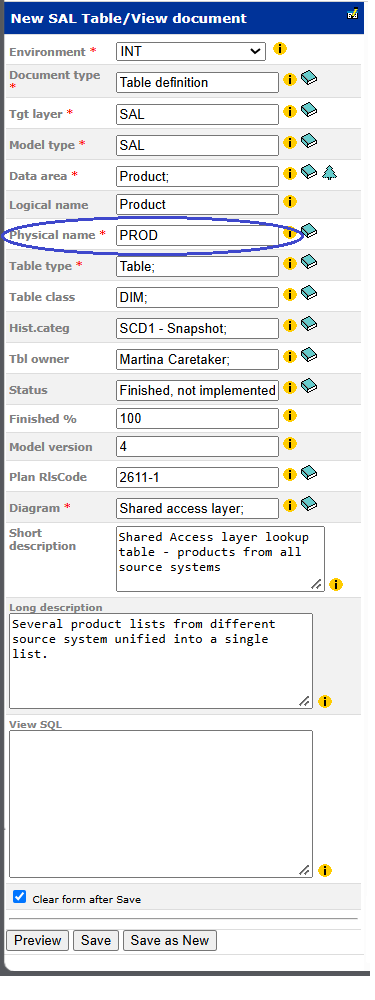375x1000 pixels.
Task: Click the Save as New button
Action: pos(170,941)
